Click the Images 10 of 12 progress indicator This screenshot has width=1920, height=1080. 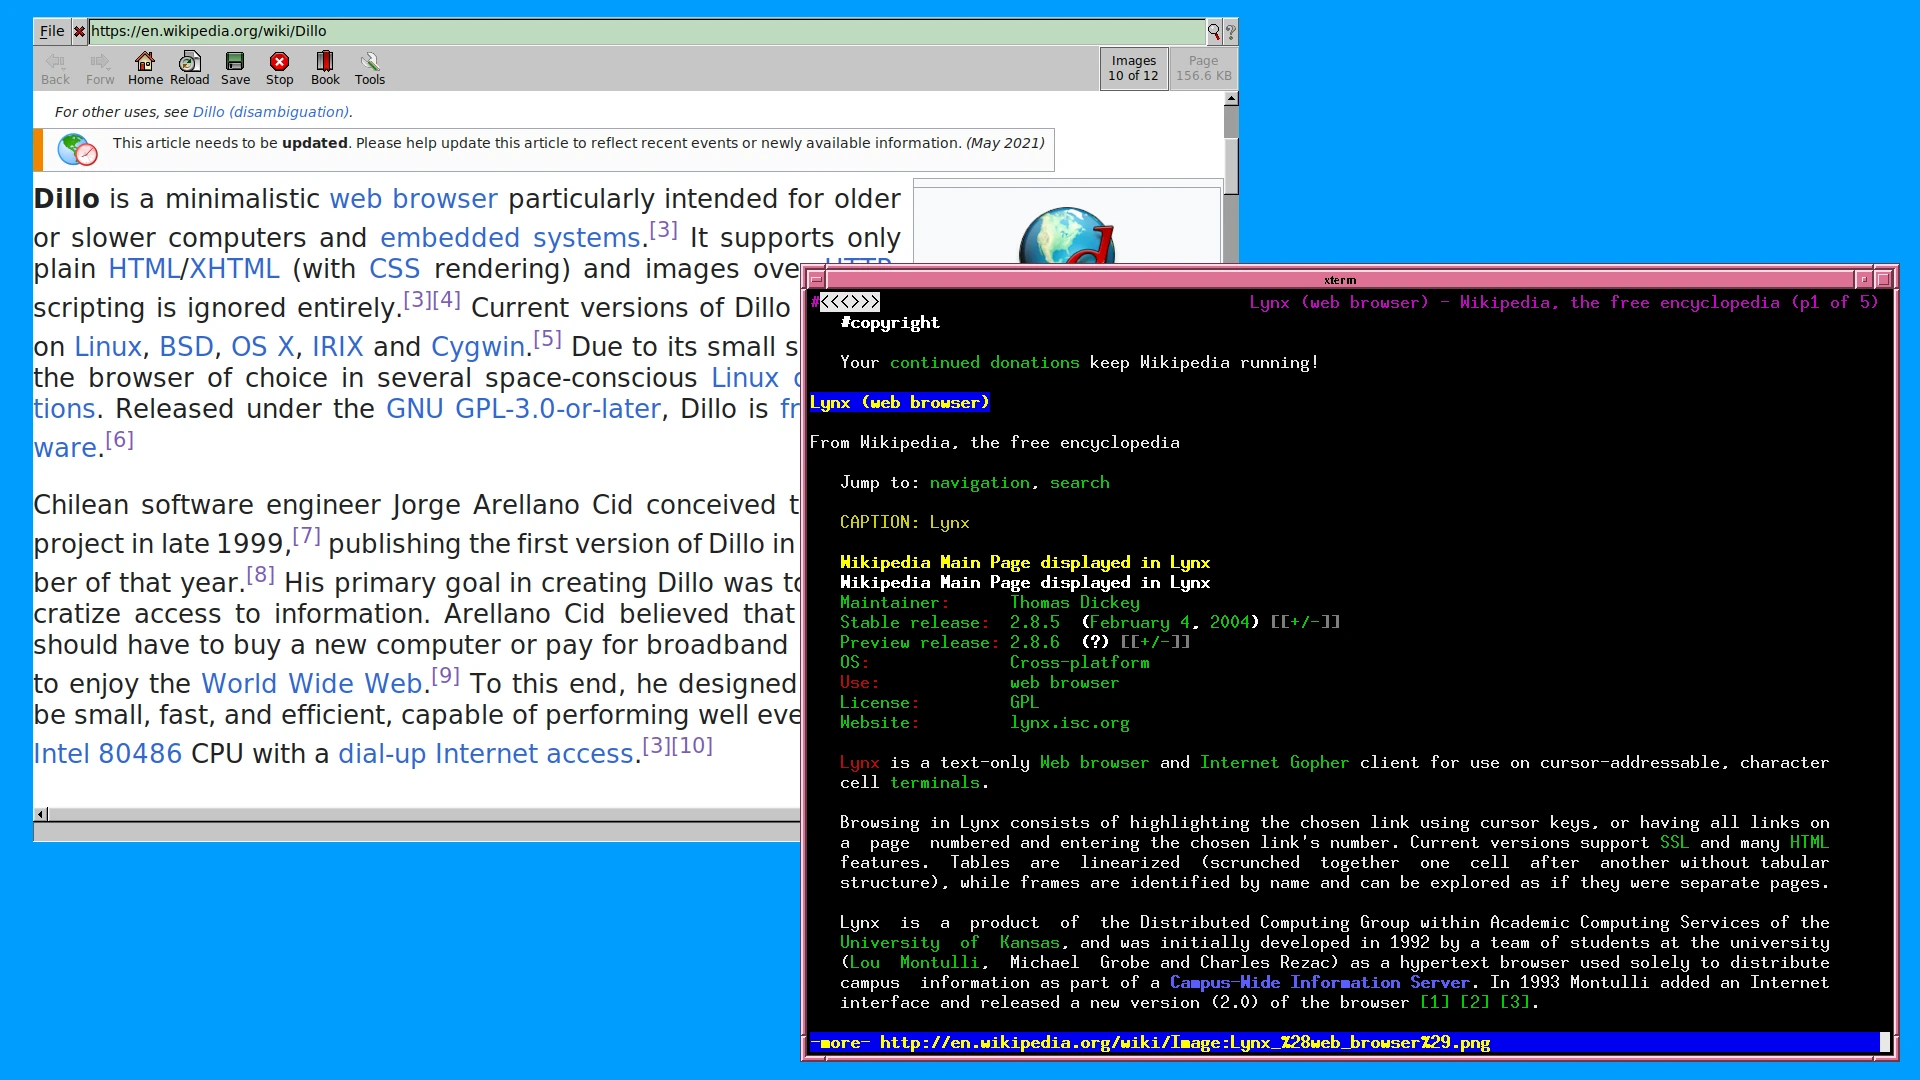1134,68
